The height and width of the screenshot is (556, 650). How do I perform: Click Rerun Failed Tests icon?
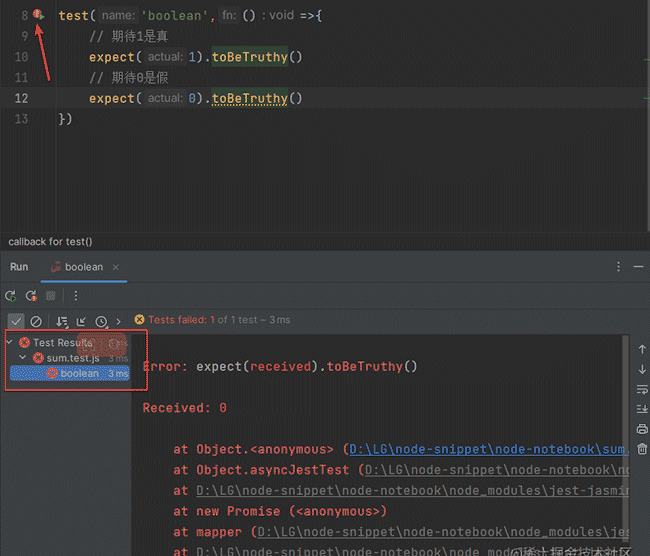pyautogui.click(x=31, y=296)
